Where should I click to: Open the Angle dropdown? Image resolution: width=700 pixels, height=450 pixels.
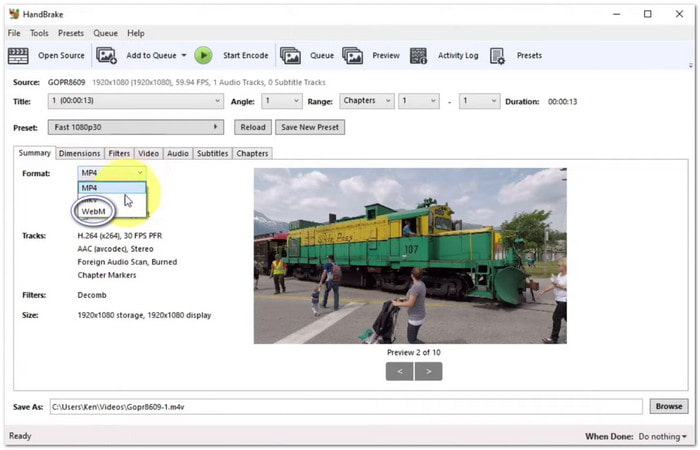[282, 101]
